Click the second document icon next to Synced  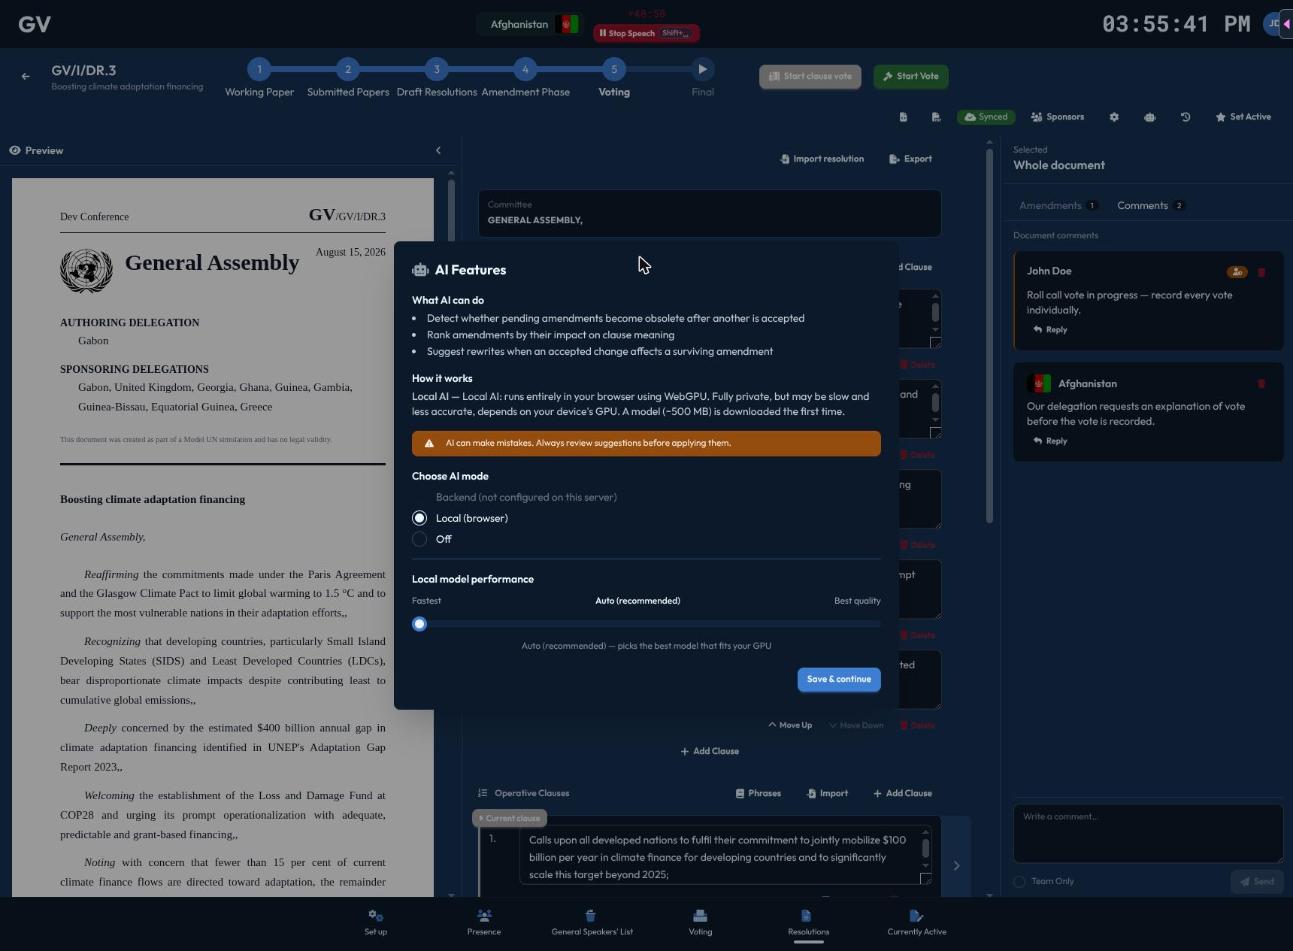(936, 117)
